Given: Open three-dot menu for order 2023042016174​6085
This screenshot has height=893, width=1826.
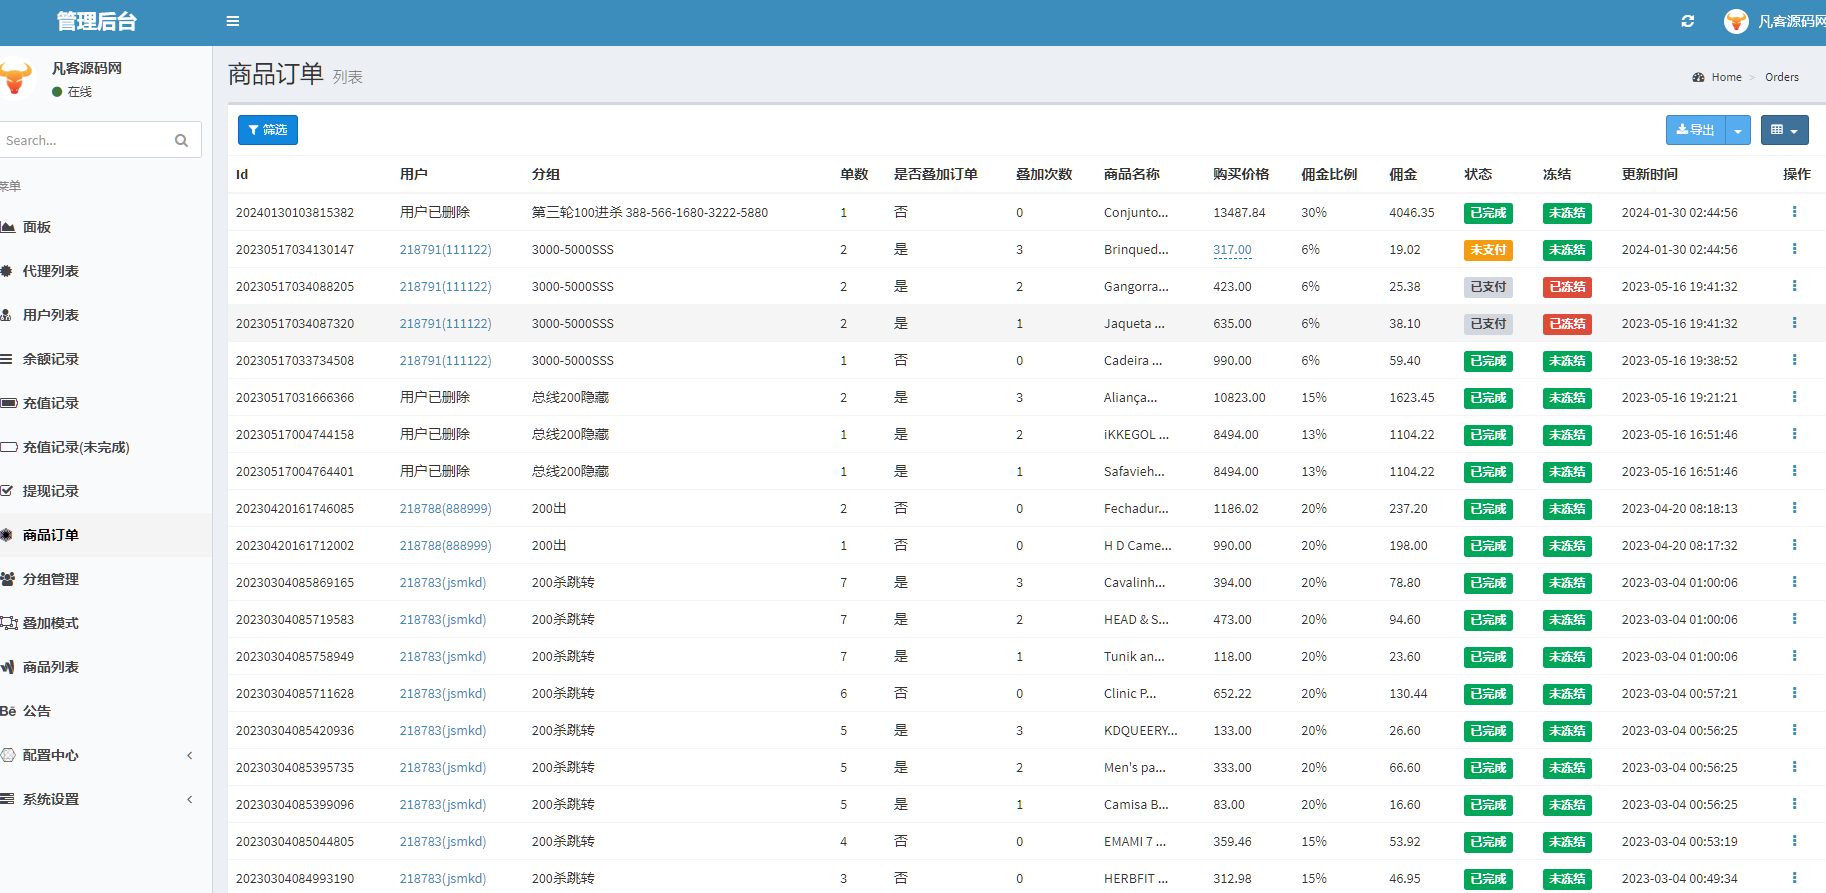Looking at the screenshot, I should [1794, 508].
